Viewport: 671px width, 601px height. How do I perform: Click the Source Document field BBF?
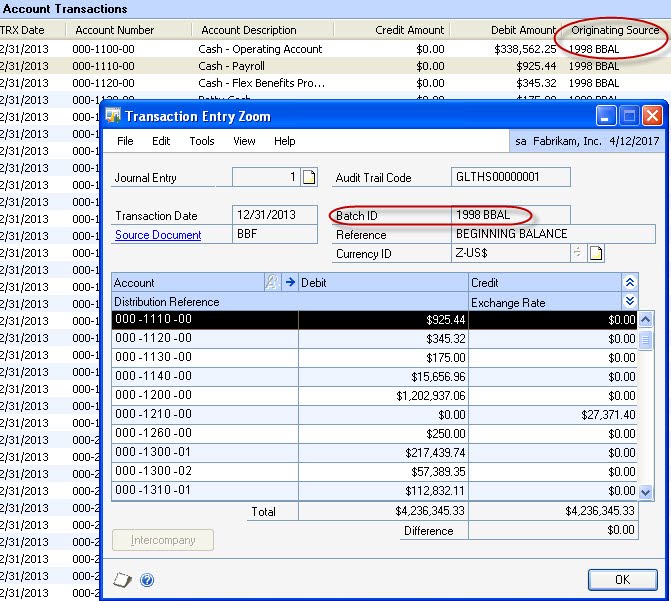click(275, 234)
